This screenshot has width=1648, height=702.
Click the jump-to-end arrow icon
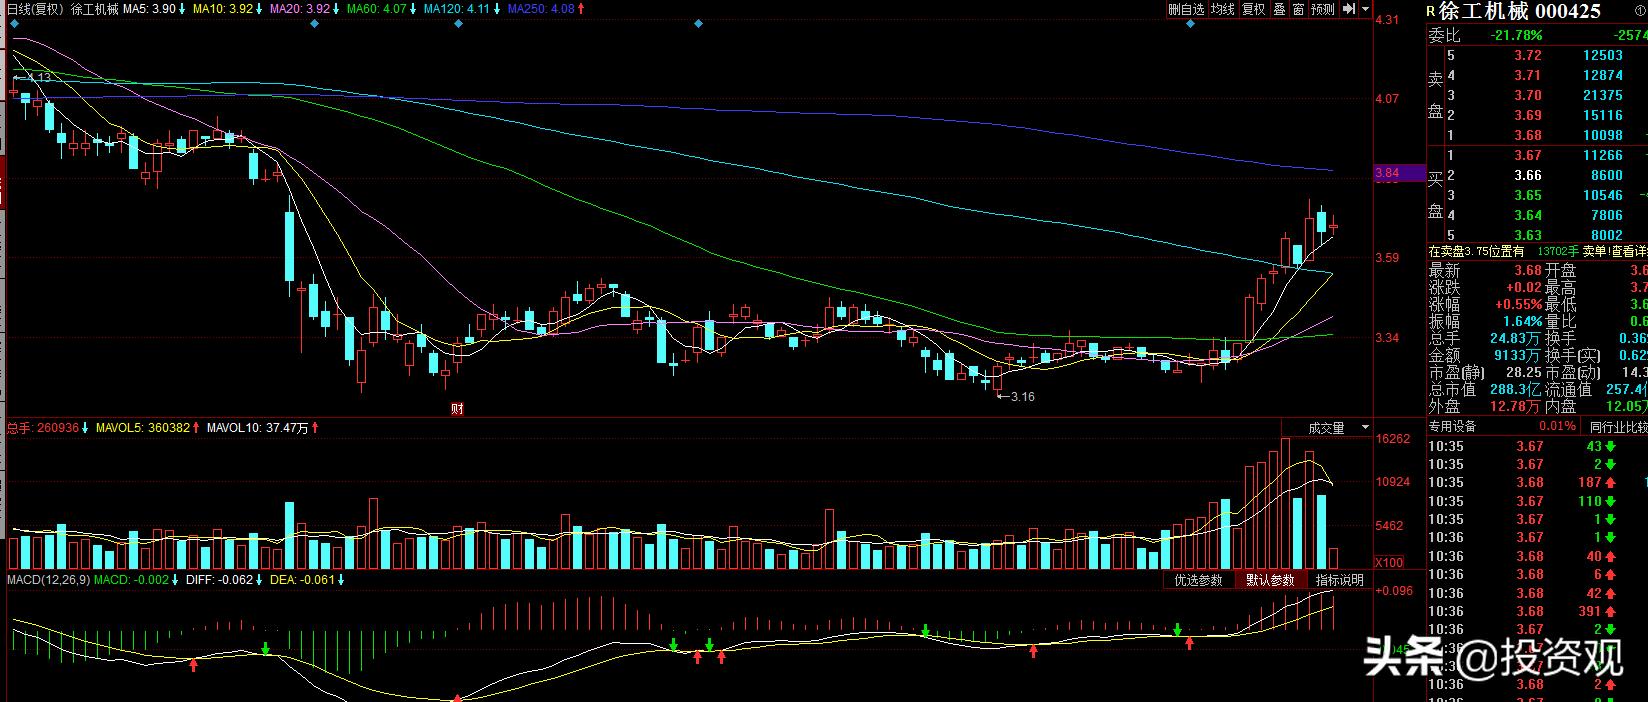coord(1349,9)
